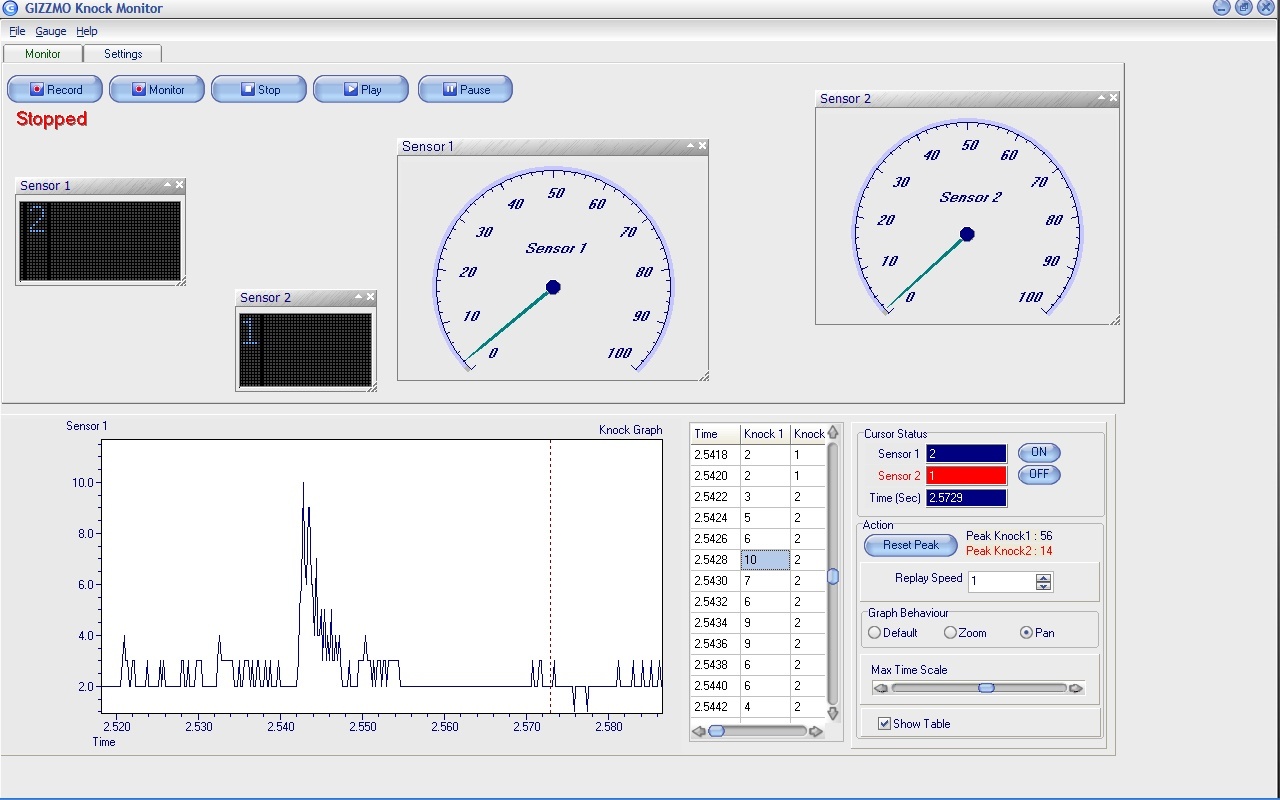The width and height of the screenshot is (1280, 800).
Task: Click the Reset Peak button
Action: point(911,545)
